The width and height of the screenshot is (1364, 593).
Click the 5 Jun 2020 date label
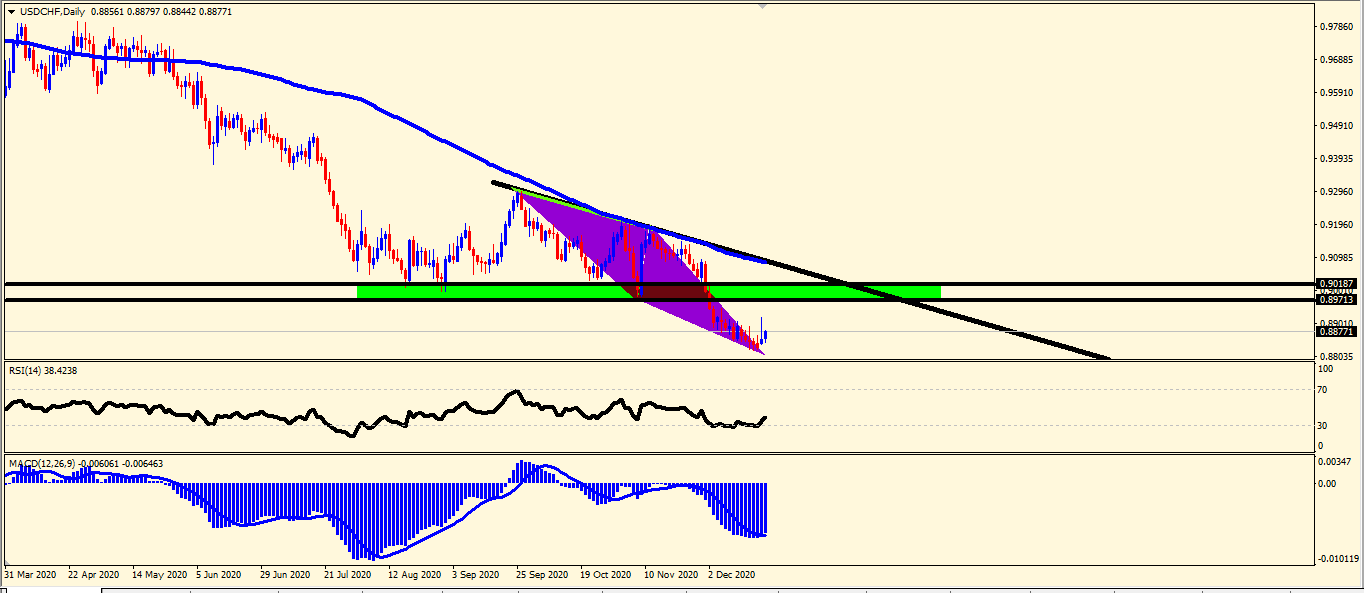click(x=219, y=575)
